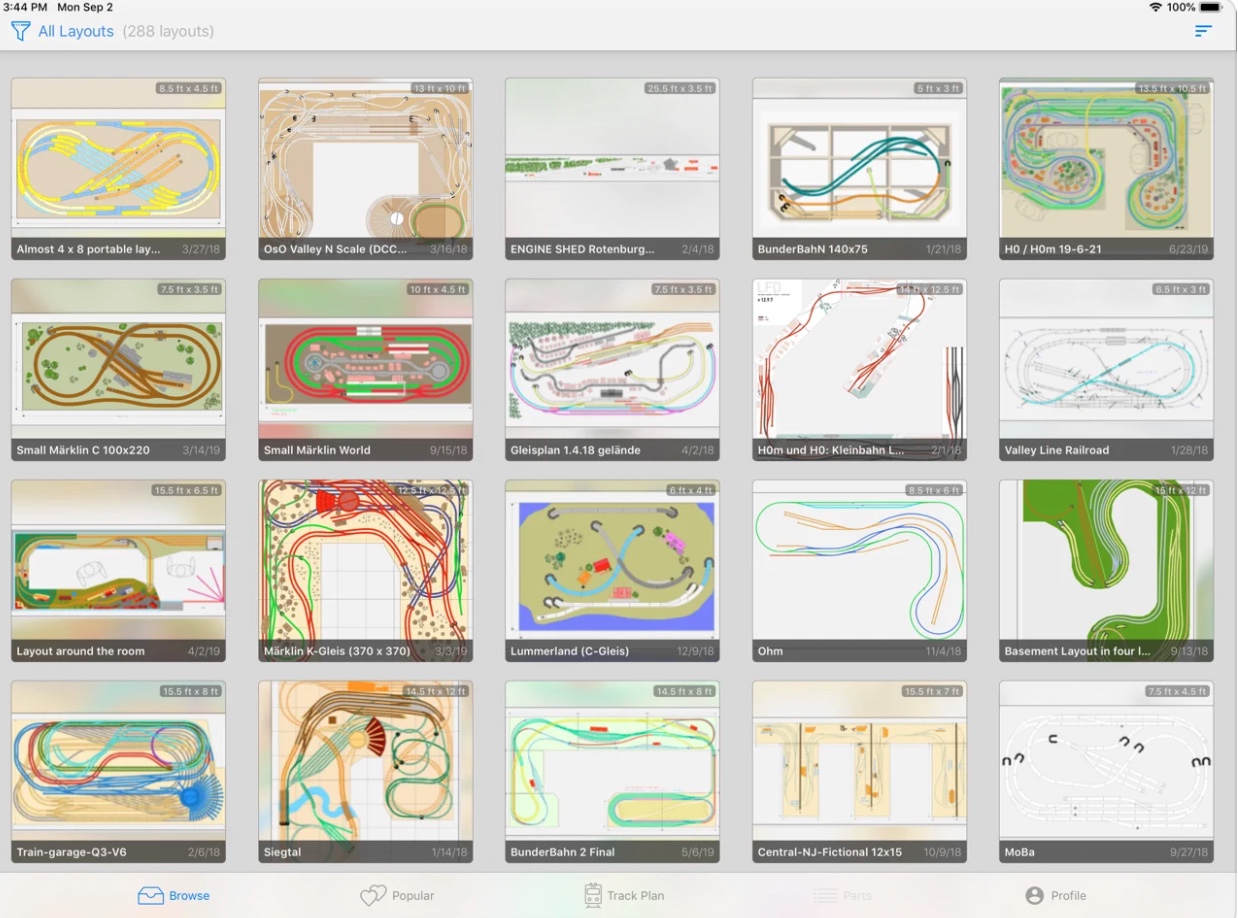Tap the 15.5 ft x 6.5 ft size label
This screenshot has width=1238, height=918.
[186, 490]
